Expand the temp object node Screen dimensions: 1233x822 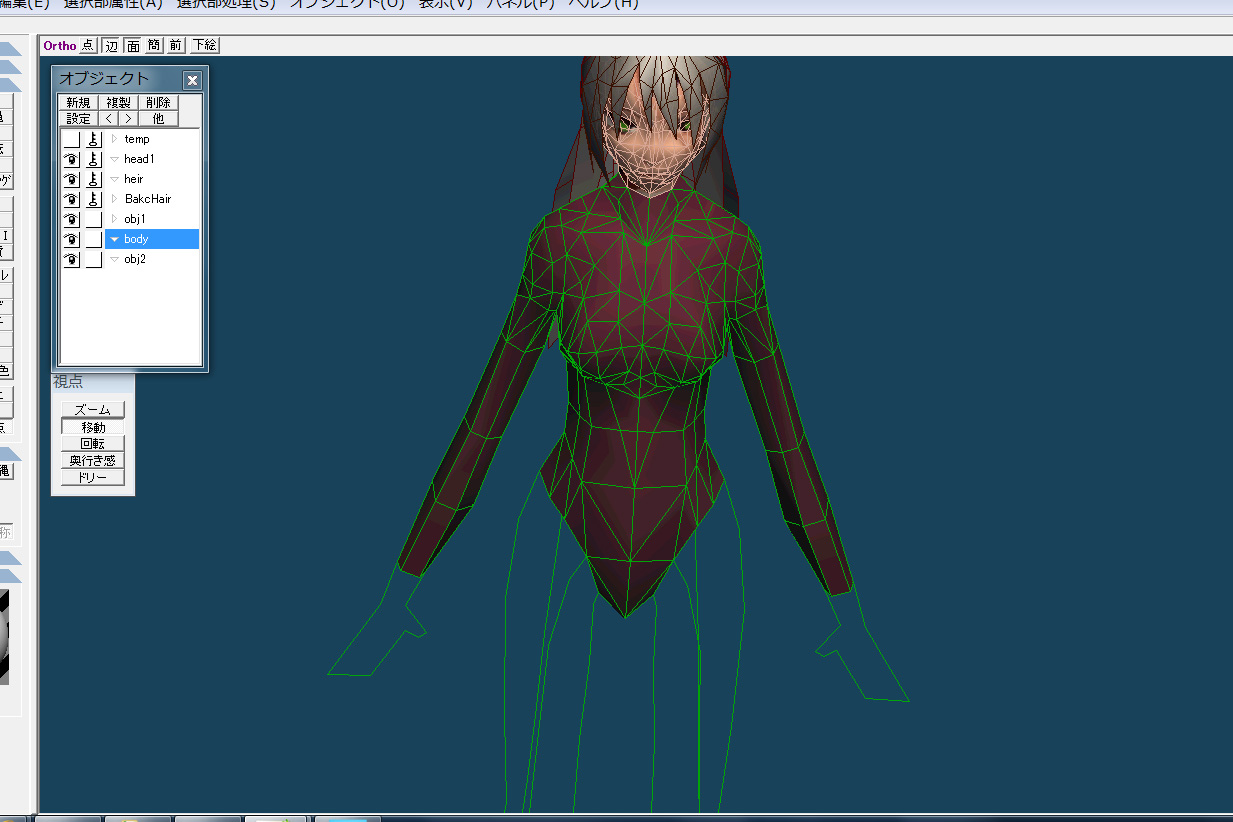click(114, 139)
